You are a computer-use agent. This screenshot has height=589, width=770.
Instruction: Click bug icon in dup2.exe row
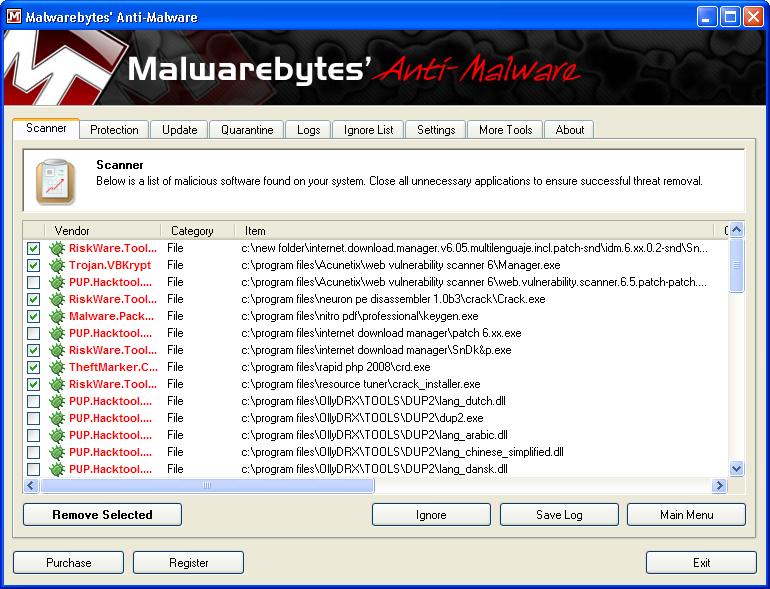pyautogui.click(x=57, y=419)
